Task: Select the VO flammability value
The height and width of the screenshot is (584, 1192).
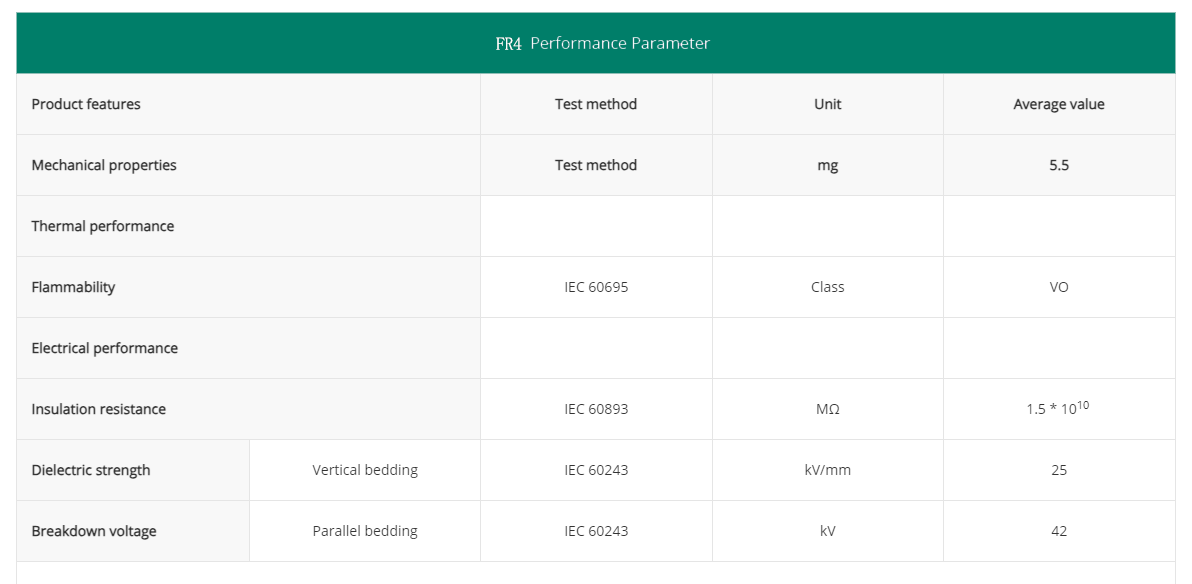Action: (1058, 287)
